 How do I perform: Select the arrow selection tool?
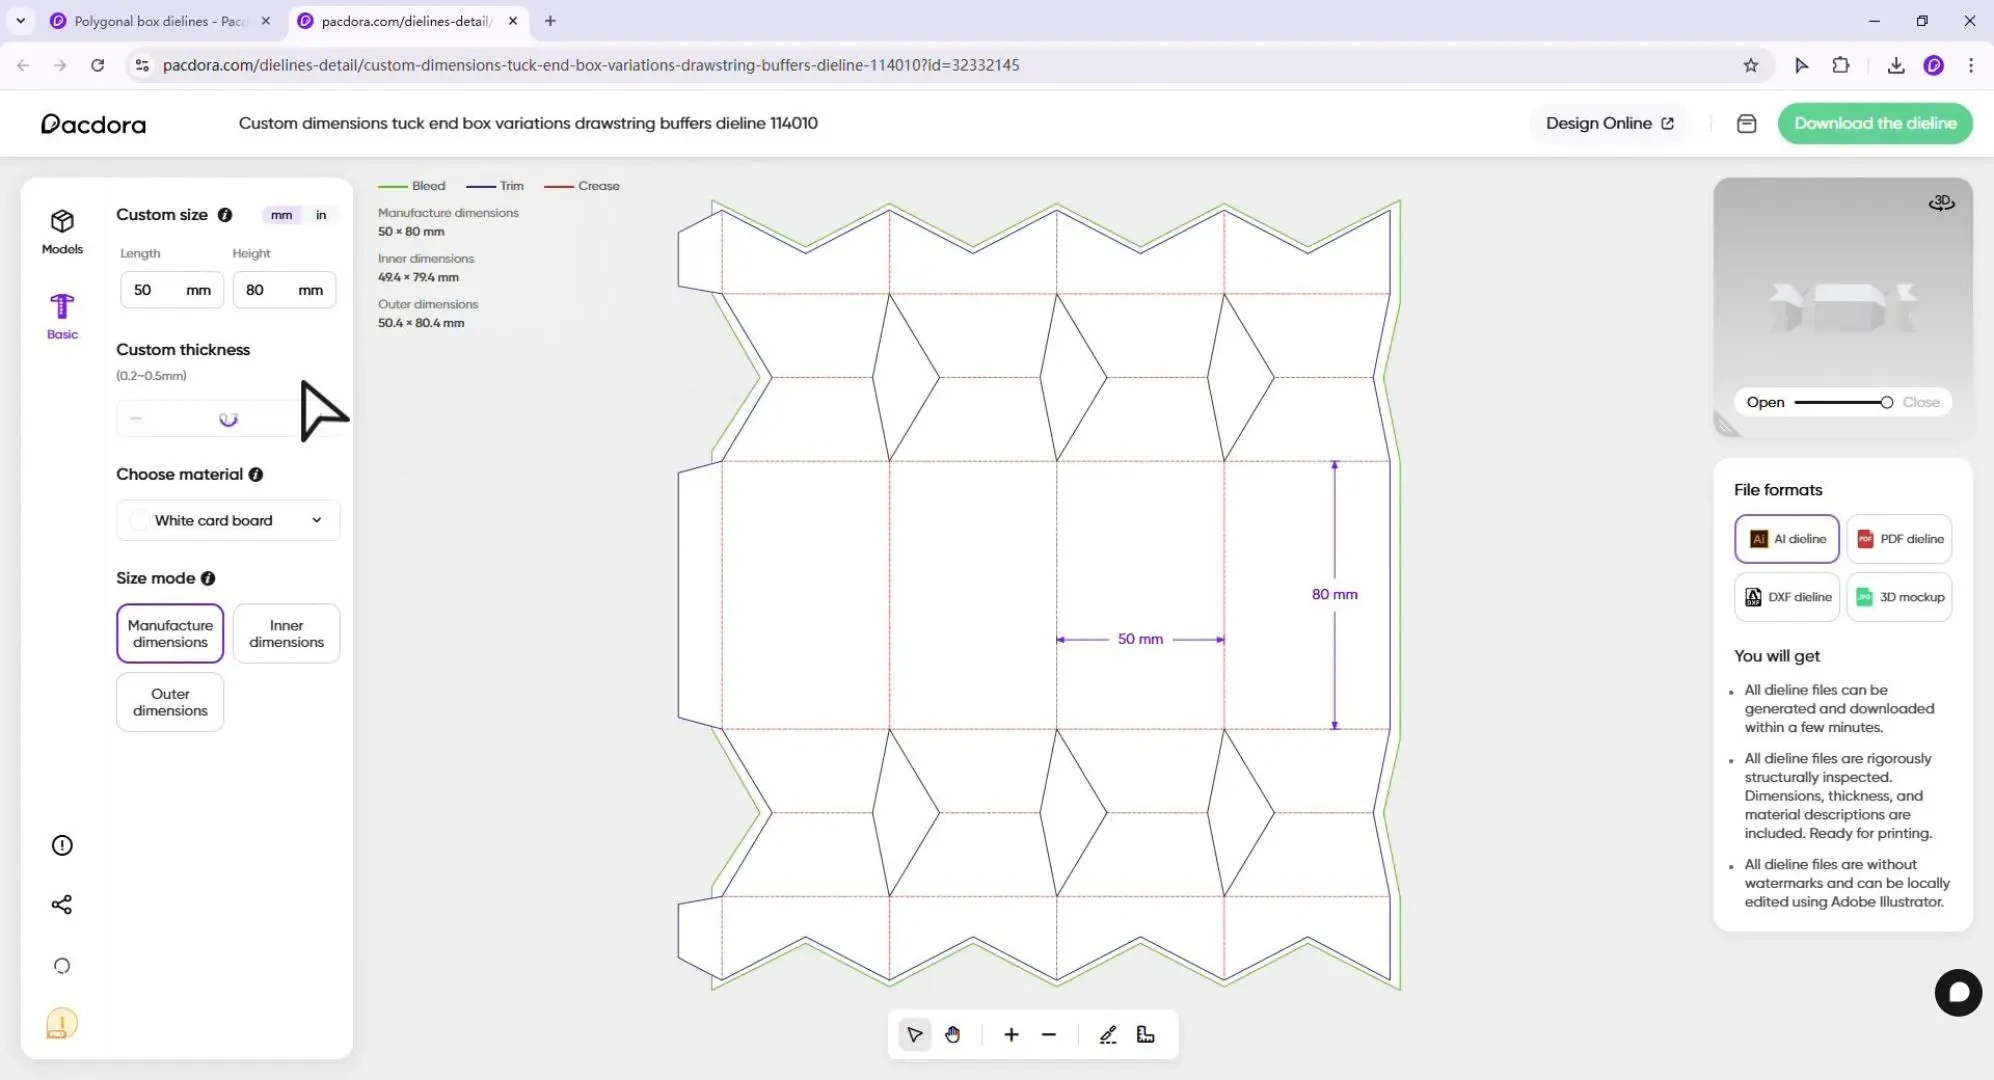(x=913, y=1034)
